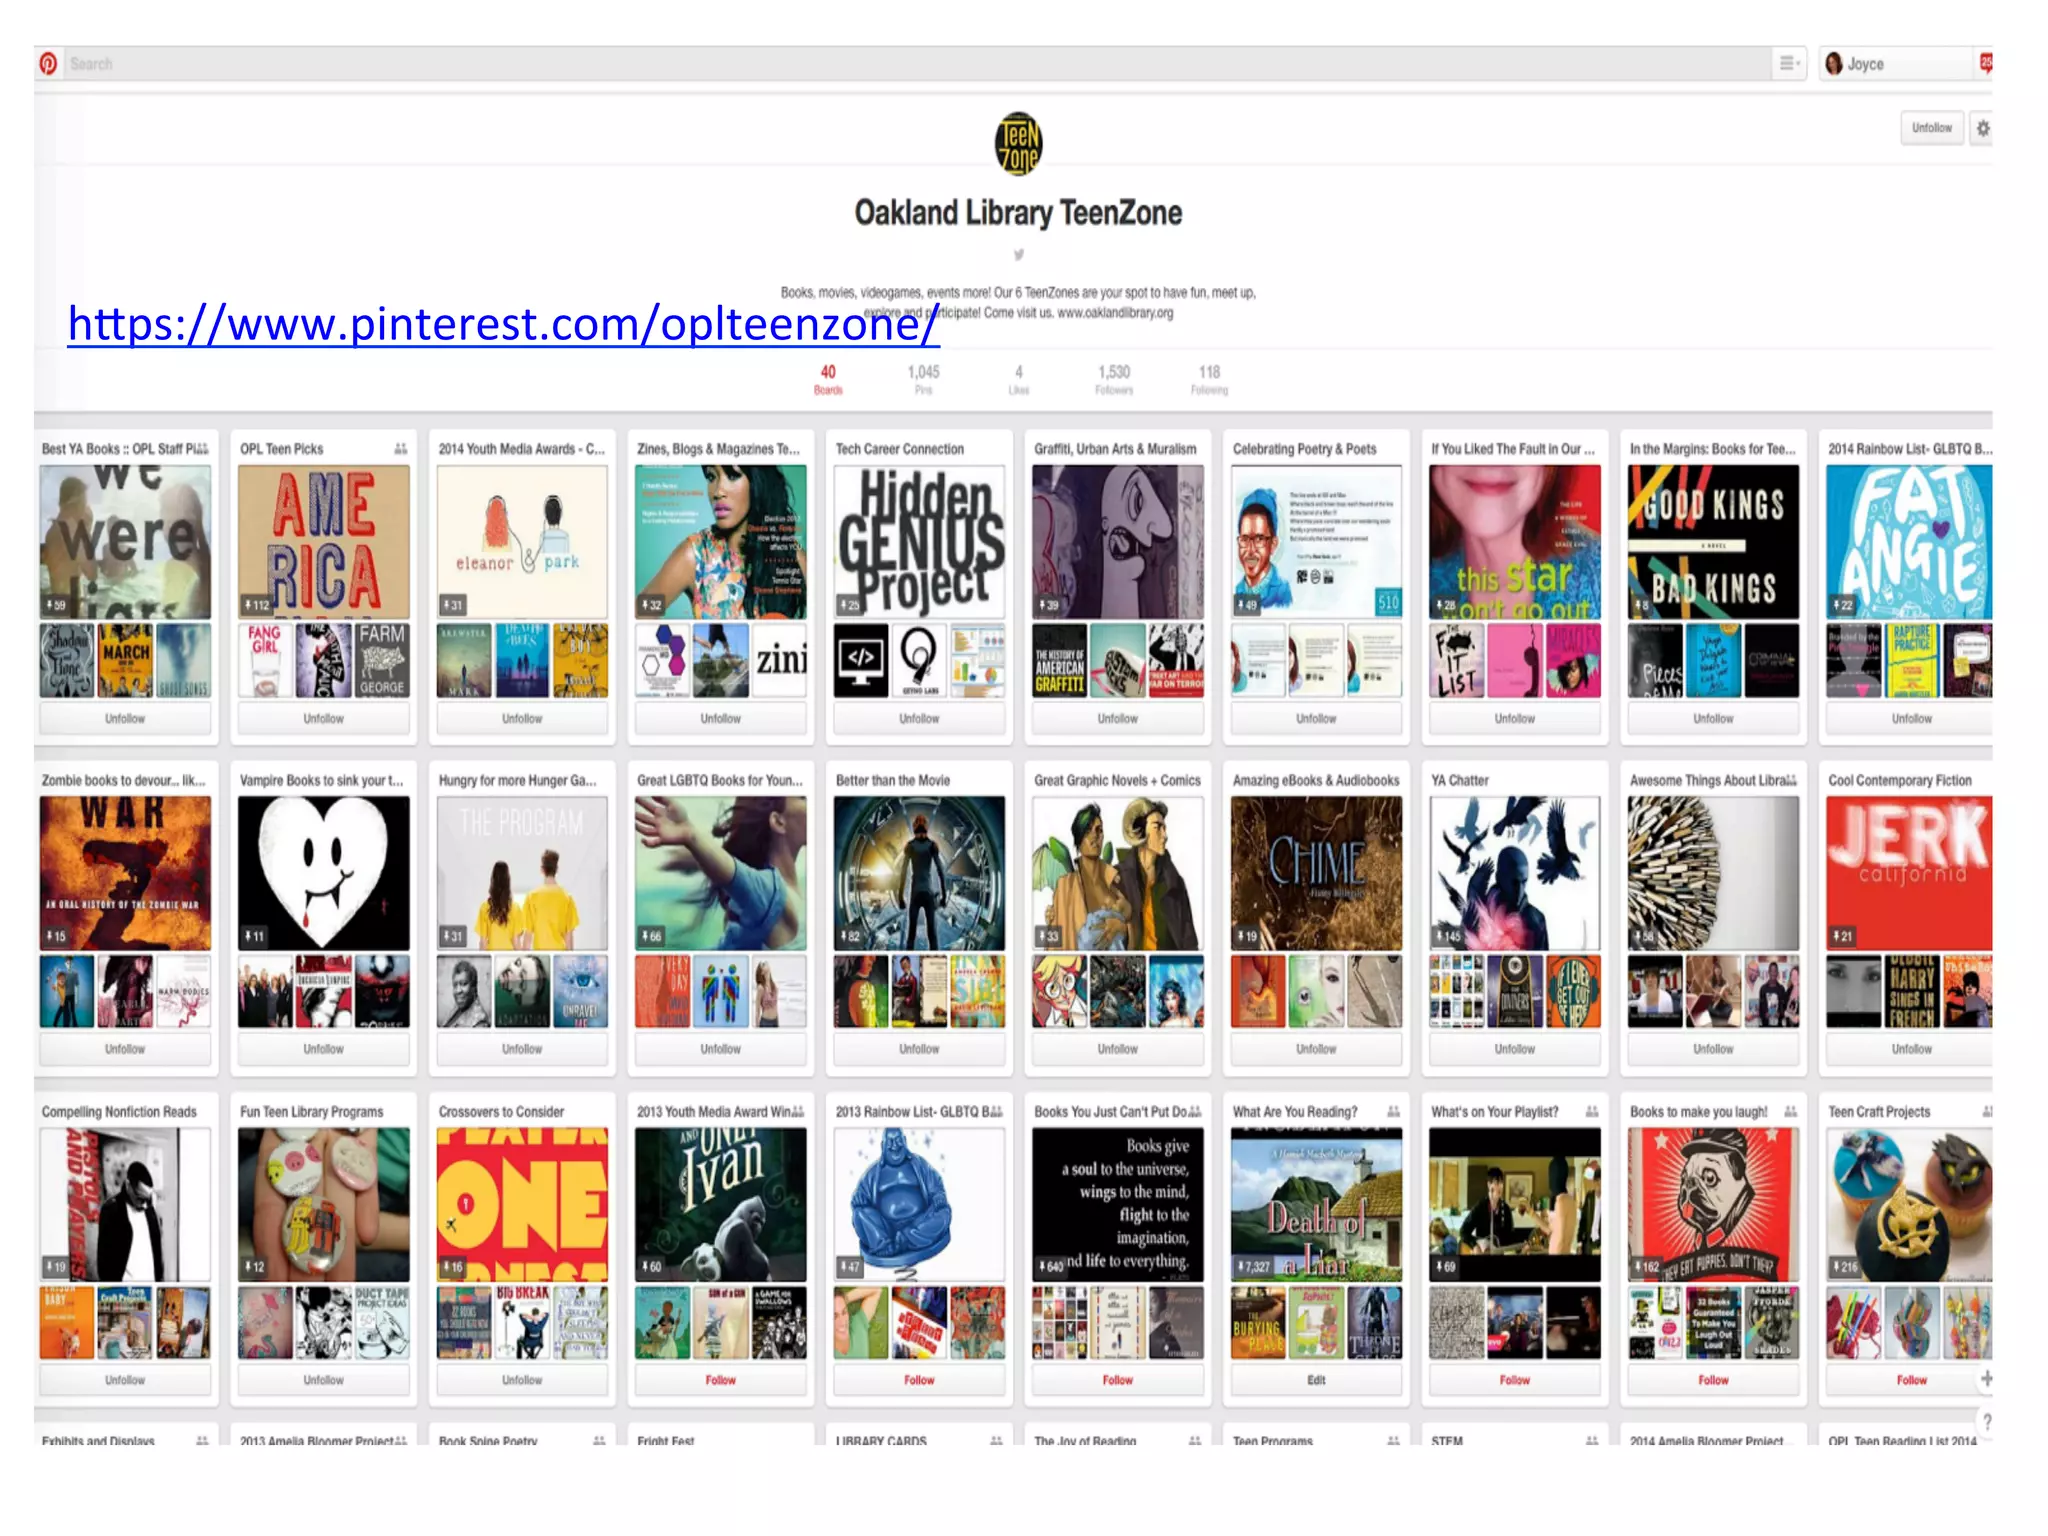Open the Fat Angie board cover thumbnail
Viewport: 2048px width, 1536px height.
1908,541
